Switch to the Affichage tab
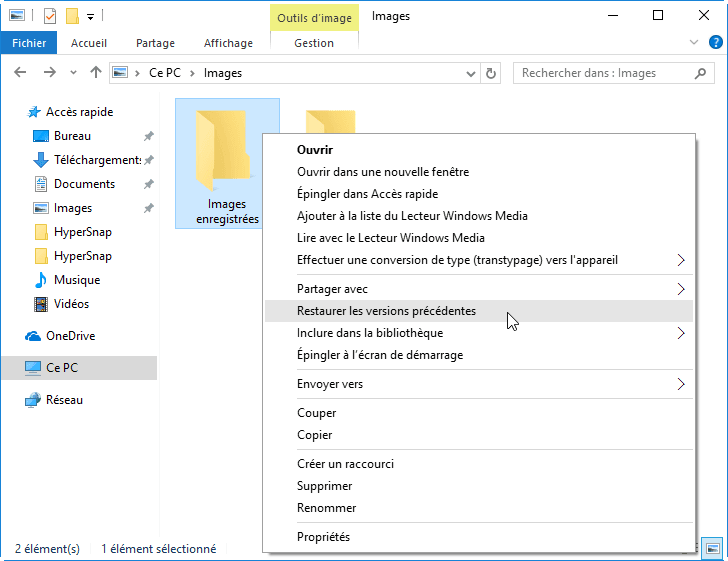The width and height of the screenshot is (728, 561). click(227, 43)
